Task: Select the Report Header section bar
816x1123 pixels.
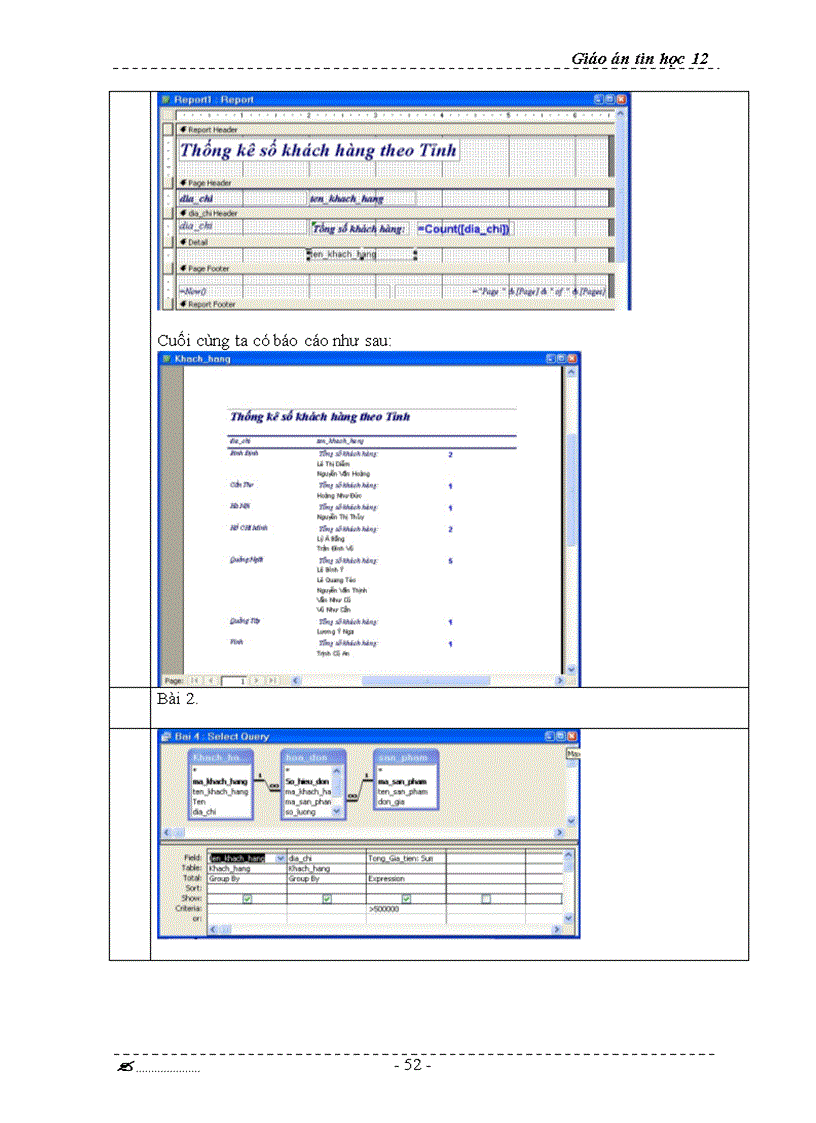Action: (x=390, y=130)
